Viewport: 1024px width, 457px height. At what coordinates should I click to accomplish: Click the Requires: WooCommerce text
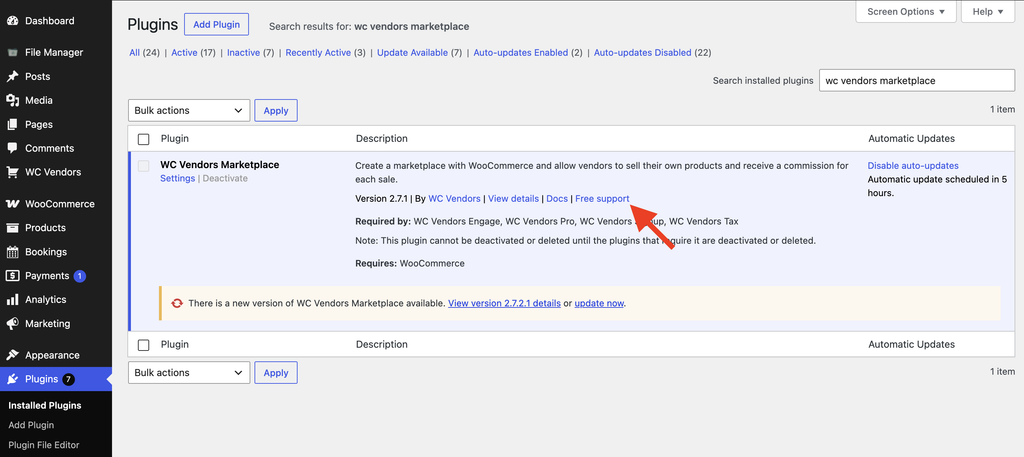(410, 264)
